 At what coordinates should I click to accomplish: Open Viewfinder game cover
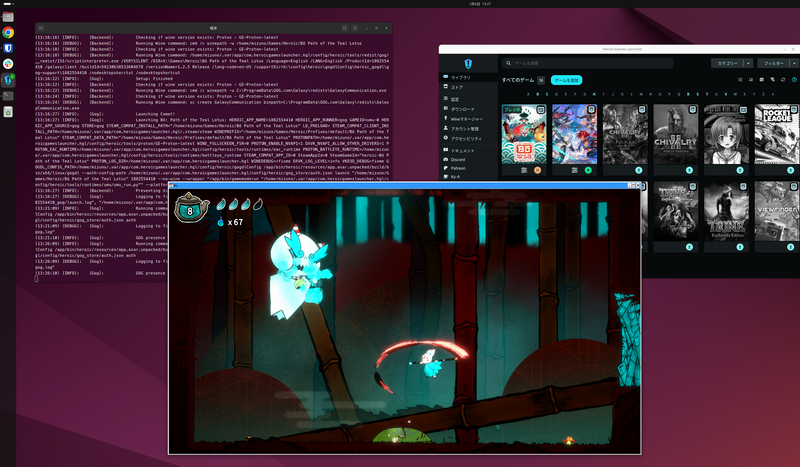[x=777, y=211]
